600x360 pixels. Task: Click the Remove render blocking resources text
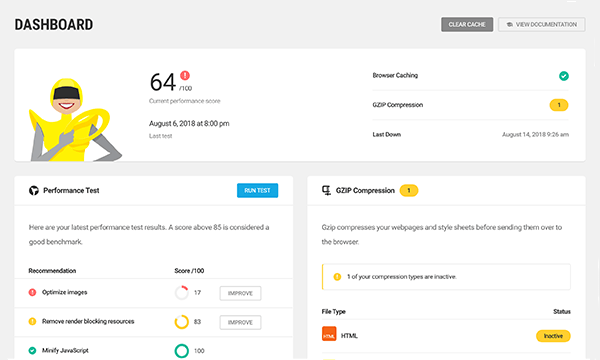pyautogui.click(x=88, y=321)
